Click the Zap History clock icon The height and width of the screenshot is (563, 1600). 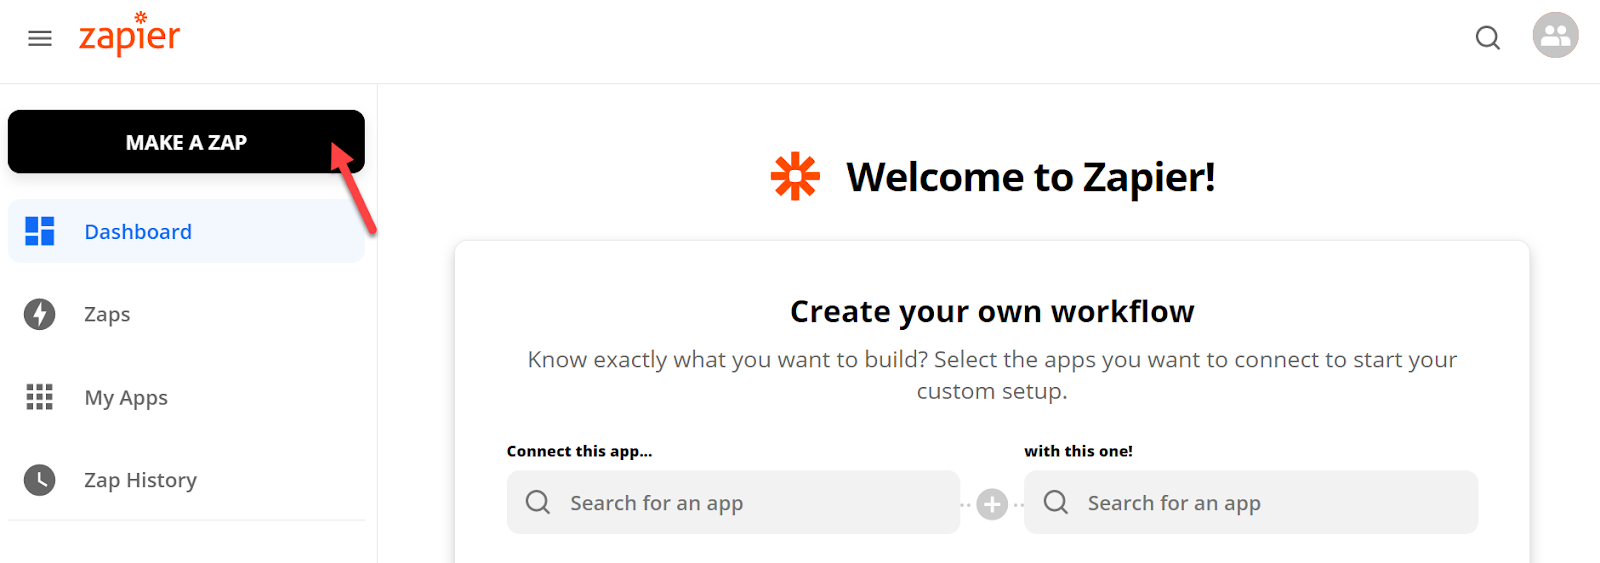point(40,480)
